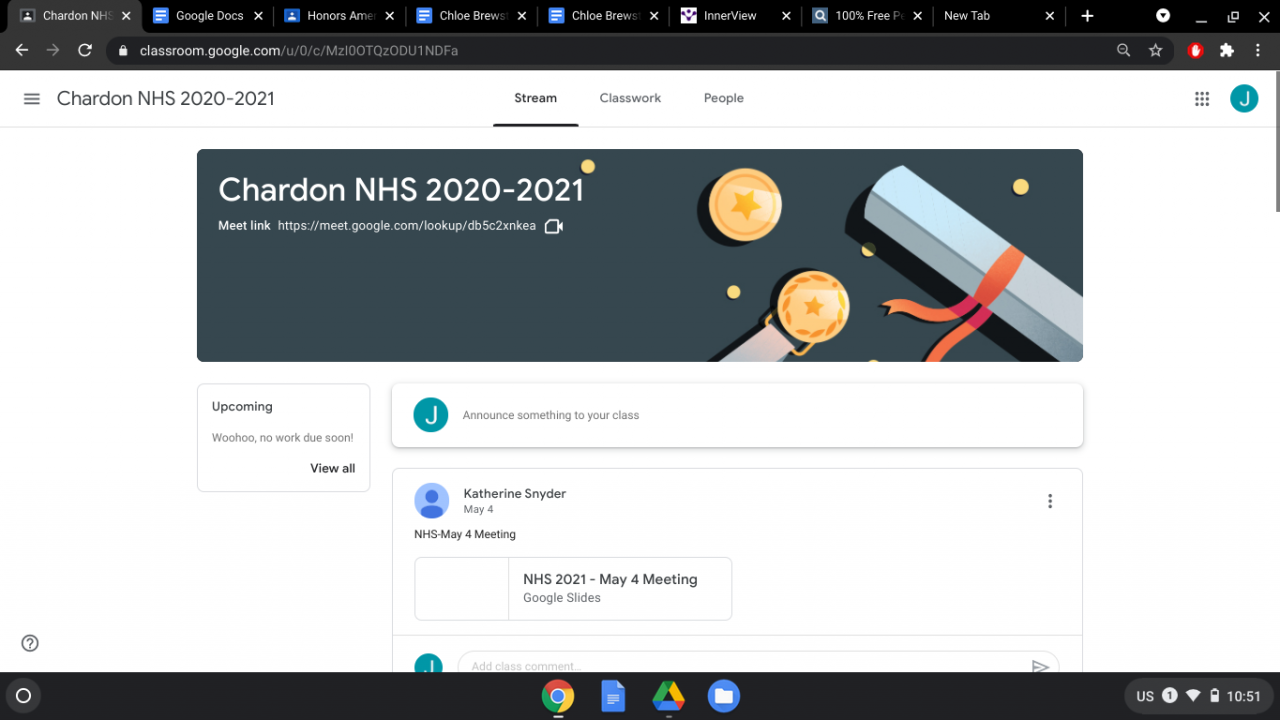This screenshot has height=720, width=1280.
Task: Click the help question mark icon
Action: (x=30, y=643)
